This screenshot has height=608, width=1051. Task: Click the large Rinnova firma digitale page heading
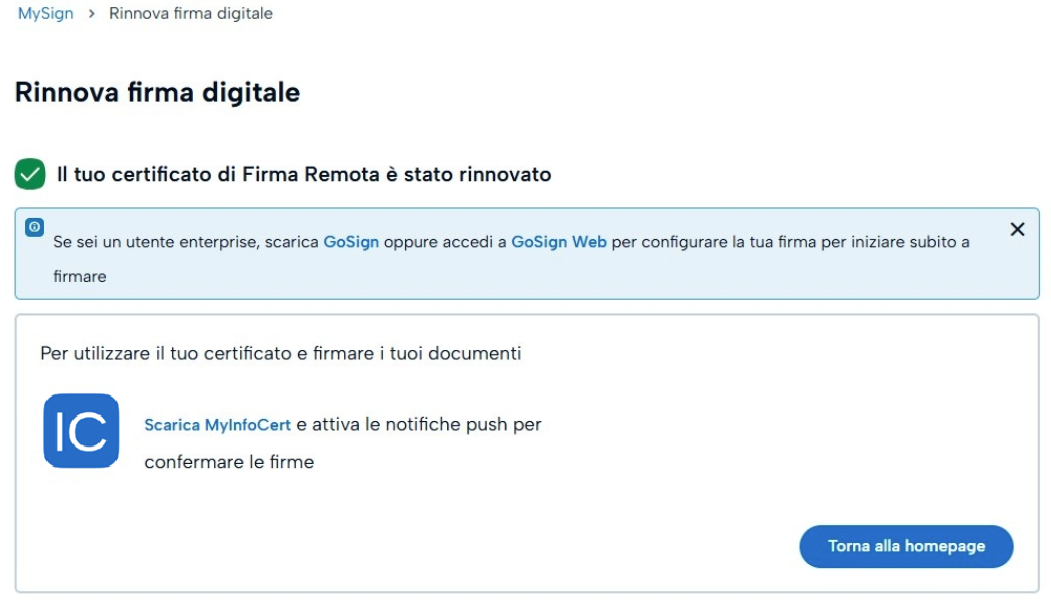(158, 93)
